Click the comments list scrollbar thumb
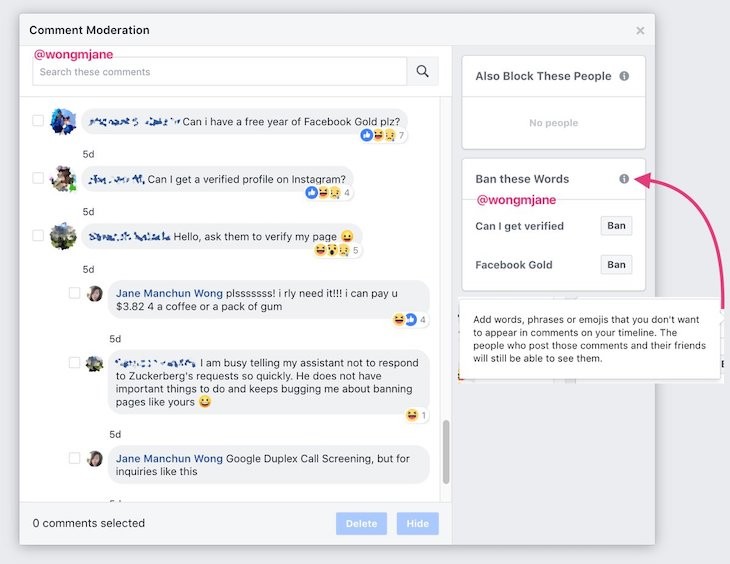The width and height of the screenshot is (730, 564). coord(446,452)
